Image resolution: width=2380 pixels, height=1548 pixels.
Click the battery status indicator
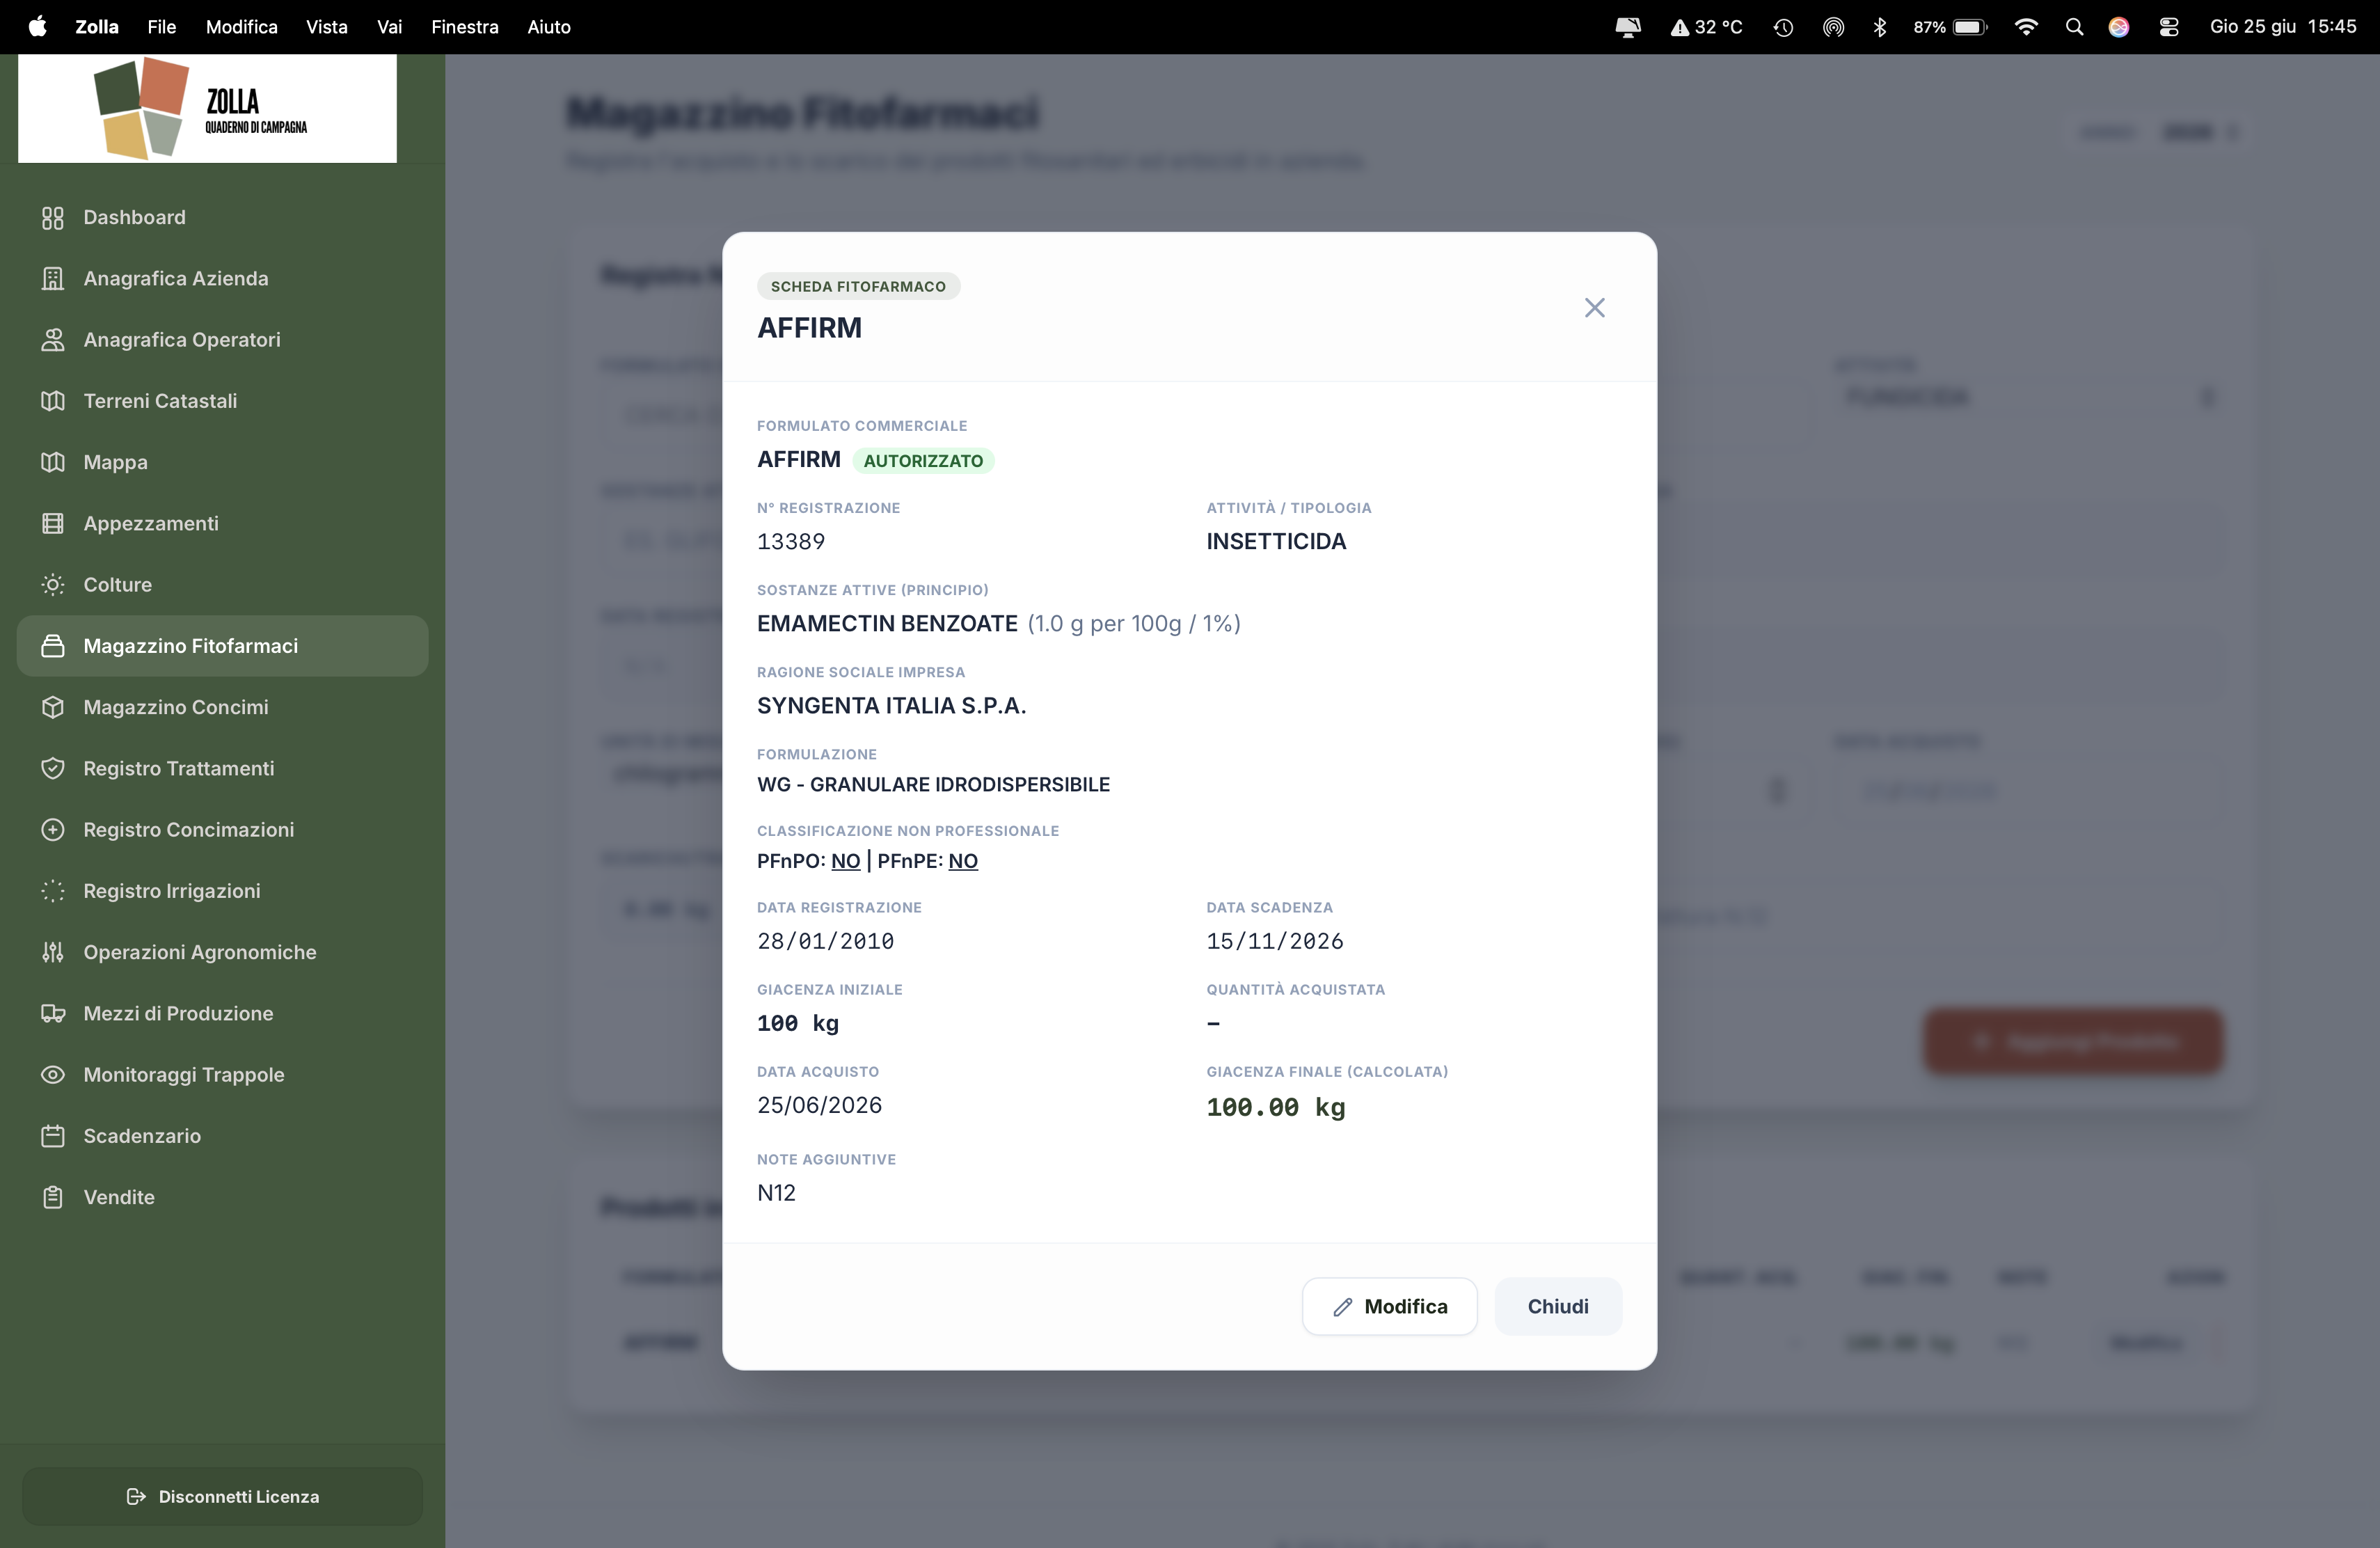pos(1950,27)
